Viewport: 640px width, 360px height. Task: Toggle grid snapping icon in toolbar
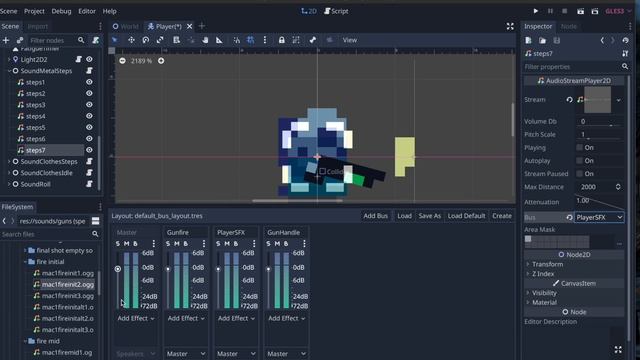click(251, 40)
